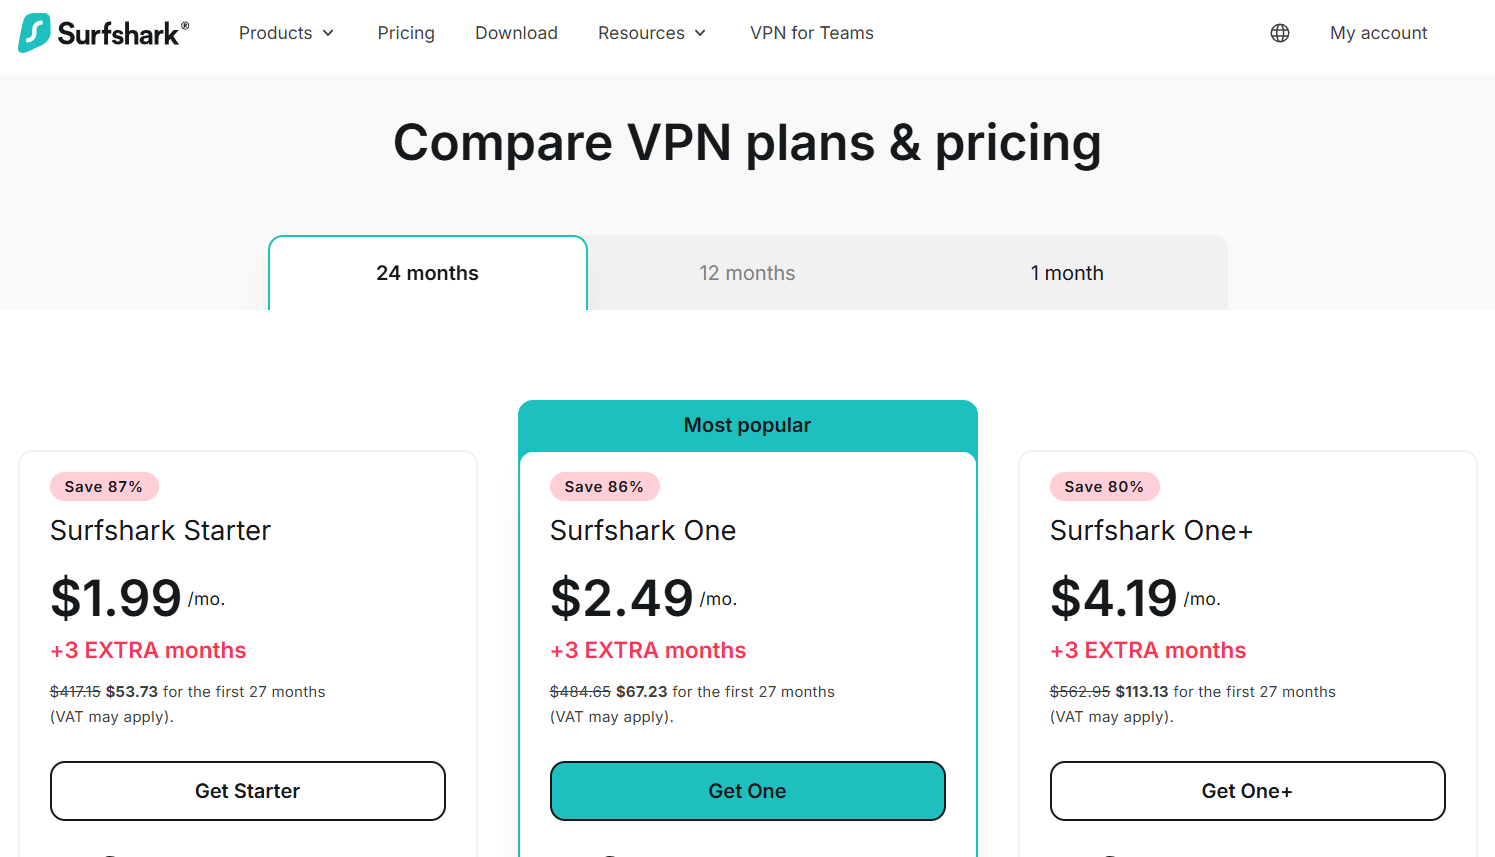
Task: Click the Surfshark logo
Action: pyautogui.click(x=104, y=33)
